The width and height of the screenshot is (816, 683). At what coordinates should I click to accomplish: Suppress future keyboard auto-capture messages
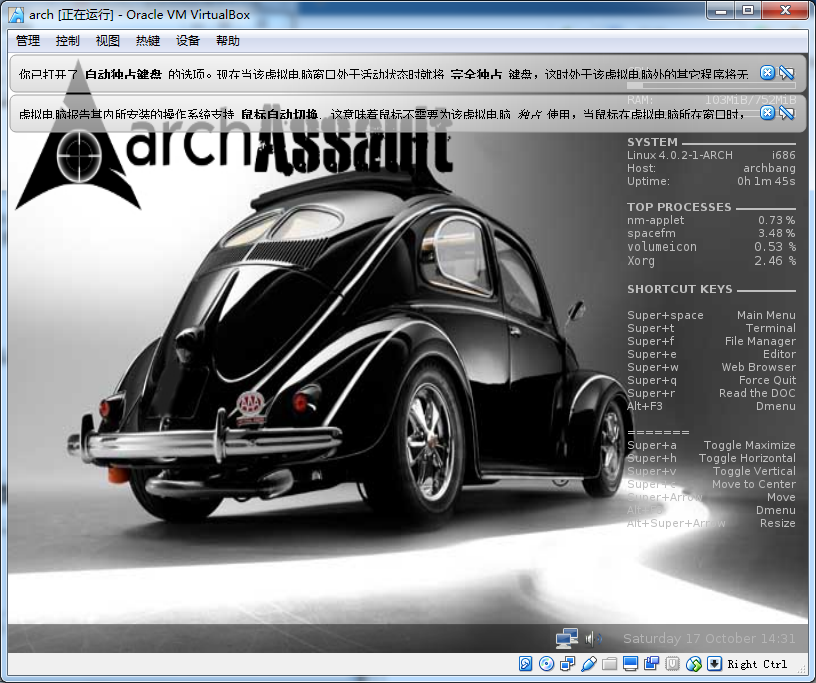[786, 73]
